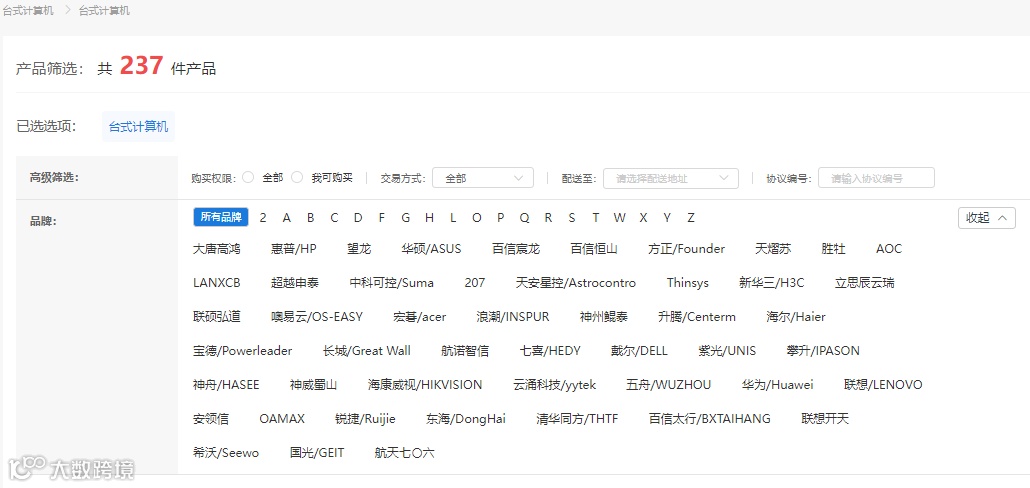Filter brands by letter Z

click(x=690, y=218)
